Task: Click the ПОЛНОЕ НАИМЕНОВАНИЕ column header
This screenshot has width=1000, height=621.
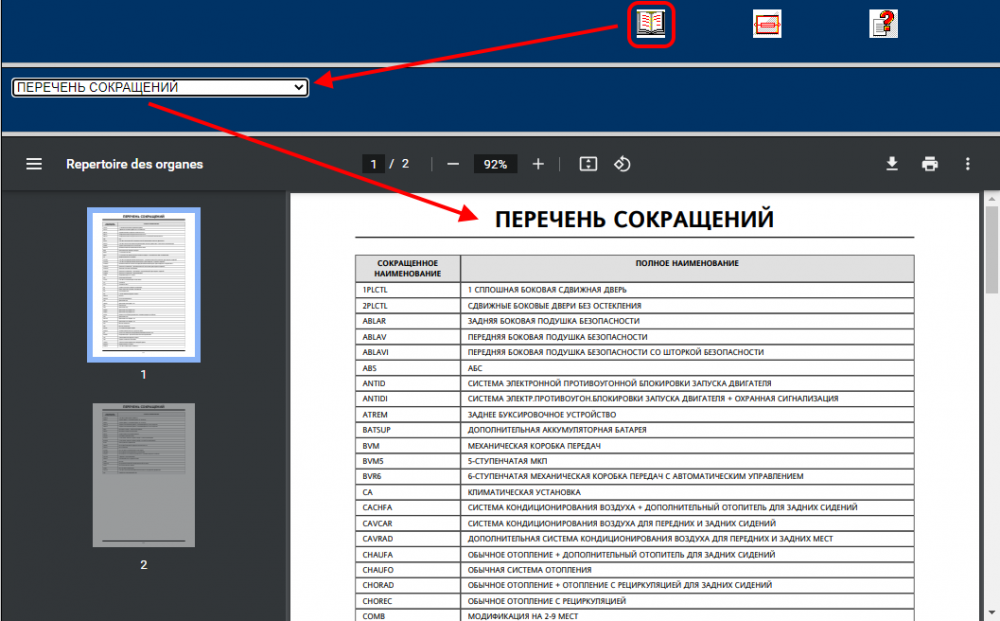Action: click(687, 268)
